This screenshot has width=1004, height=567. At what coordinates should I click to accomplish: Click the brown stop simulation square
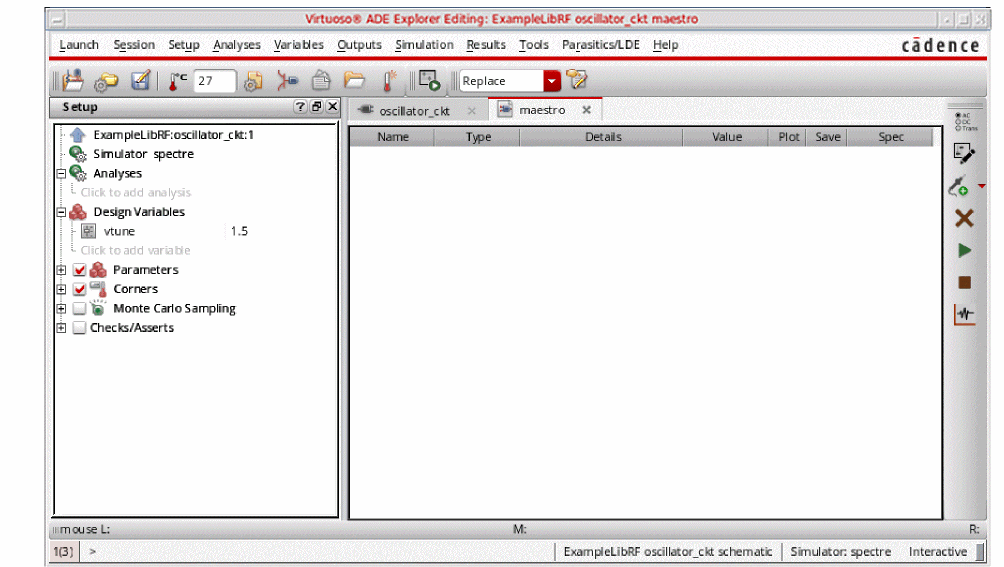tap(964, 282)
